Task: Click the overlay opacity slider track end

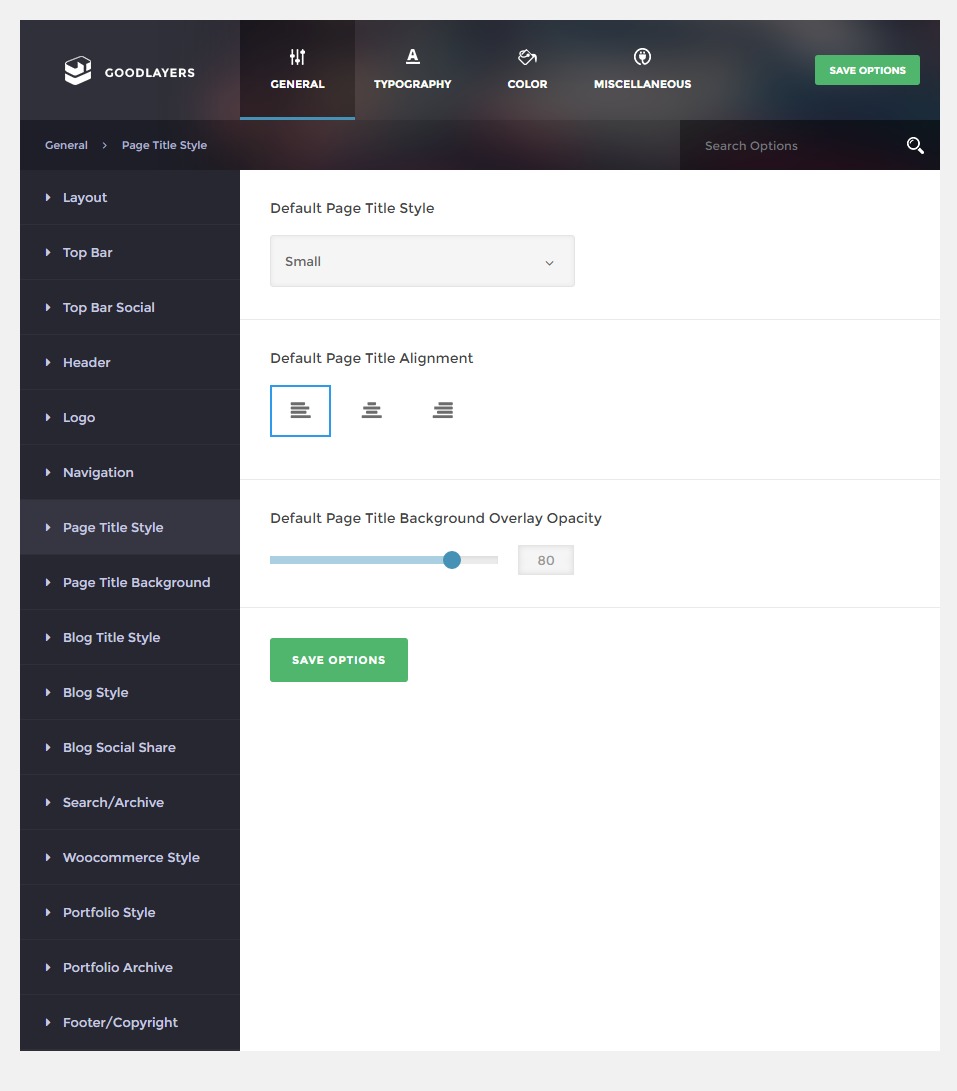Action: pyautogui.click(x=496, y=560)
